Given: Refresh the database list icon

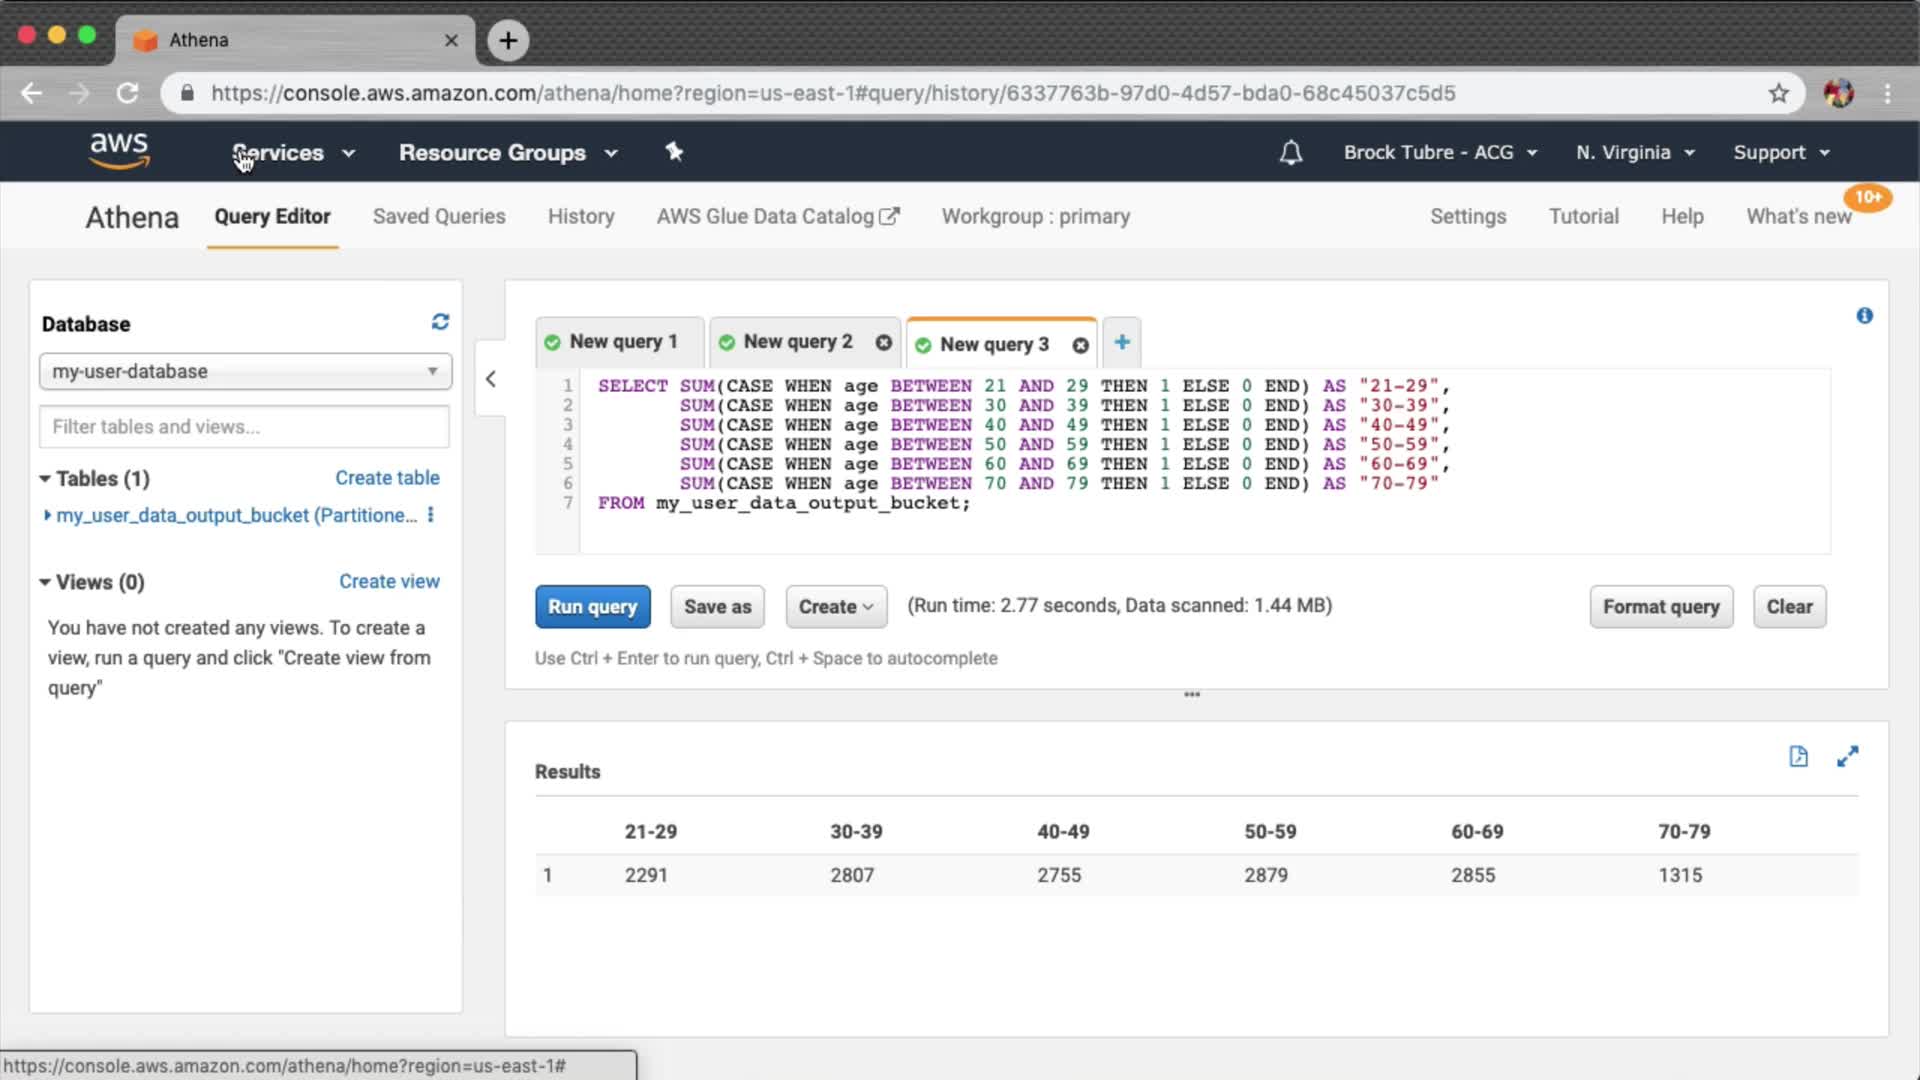Looking at the screenshot, I should tap(440, 322).
